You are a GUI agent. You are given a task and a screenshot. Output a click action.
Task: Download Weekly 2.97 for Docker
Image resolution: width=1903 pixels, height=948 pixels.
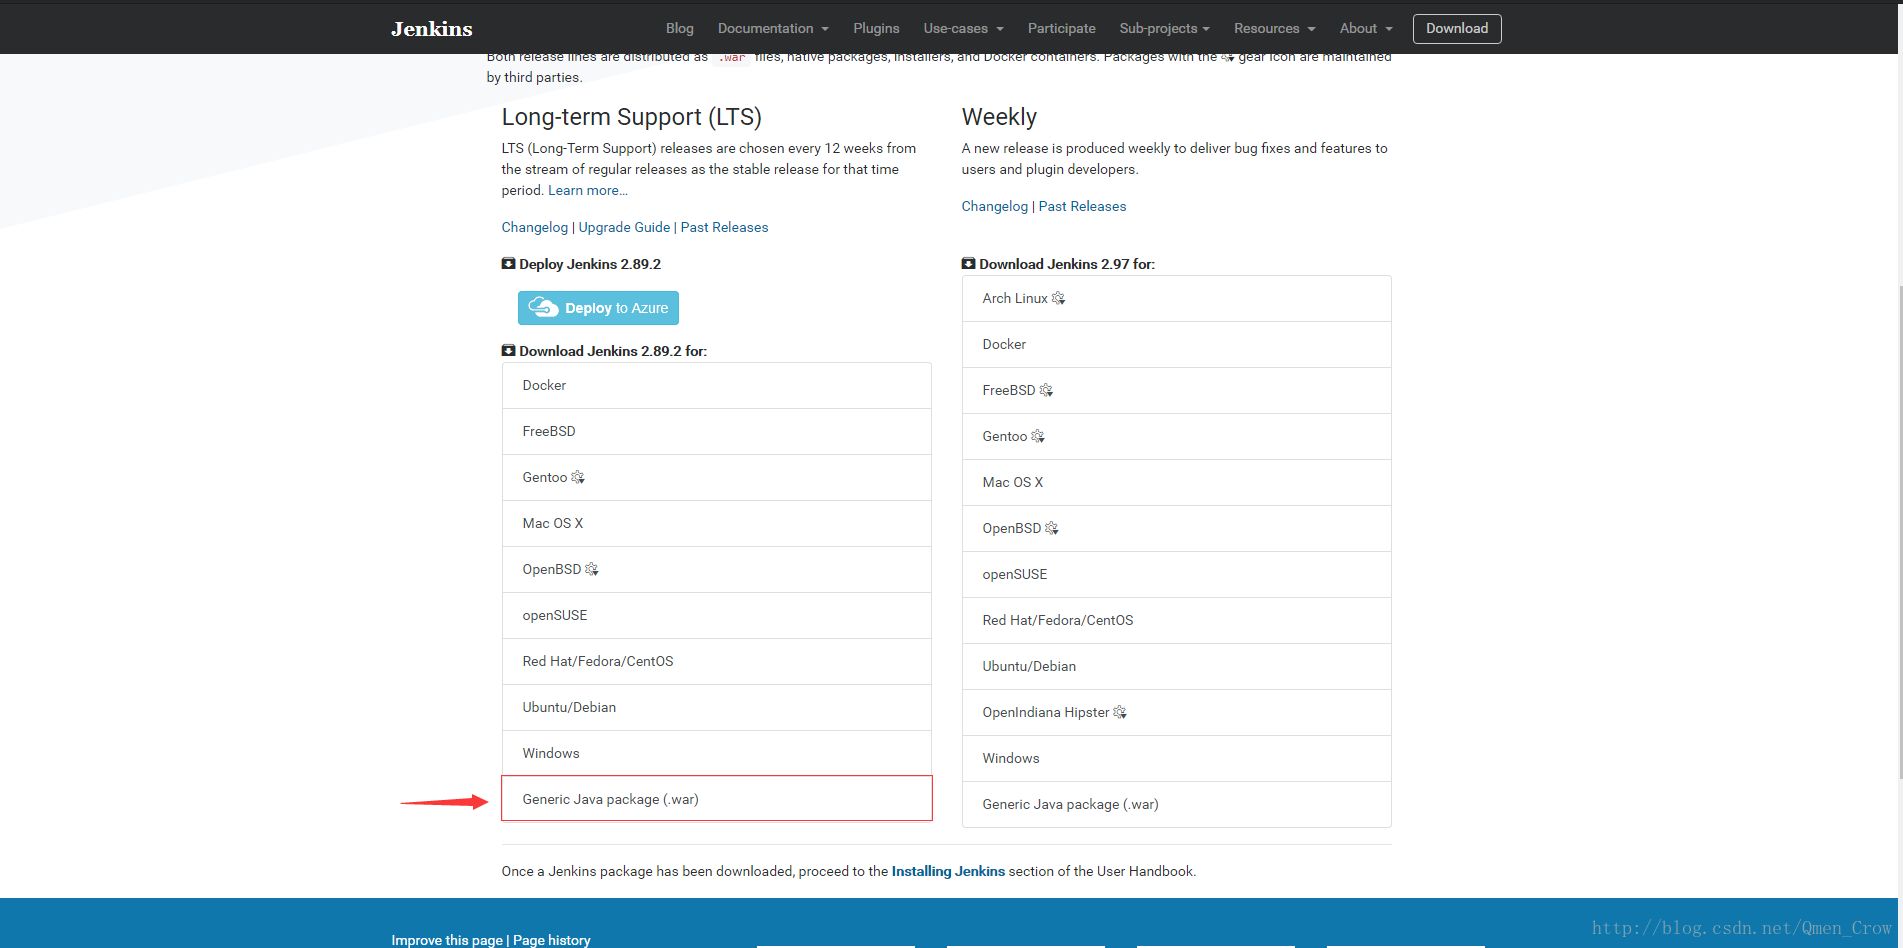(x=1176, y=344)
